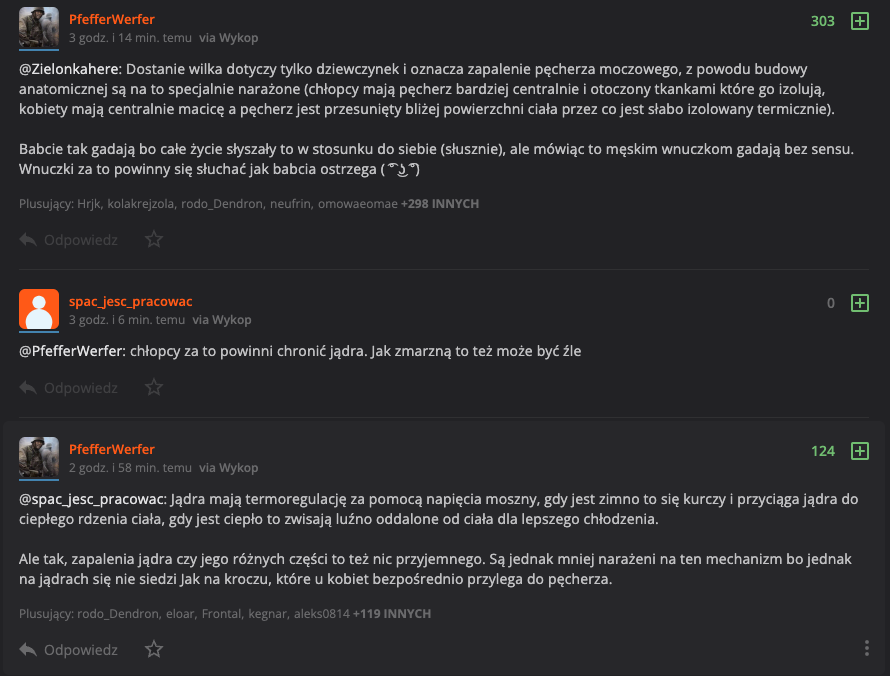The image size is (890, 676).
Task: Click the '3 godz. i 14 min. temu' timestamp
Action: pyautogui.click(x=127, y=38)
